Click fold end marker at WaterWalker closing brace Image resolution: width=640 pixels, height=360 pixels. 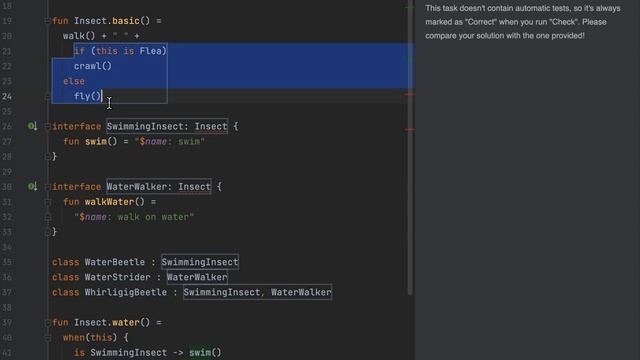pyautogui.click(x=47, y=232)
